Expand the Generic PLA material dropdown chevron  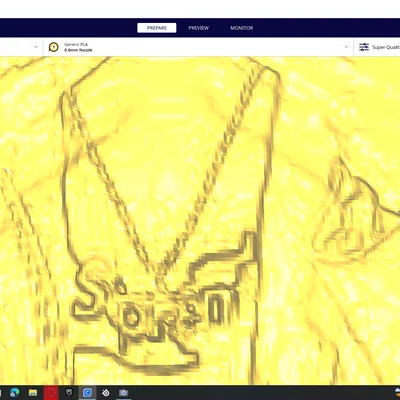(x=346, y=47)
